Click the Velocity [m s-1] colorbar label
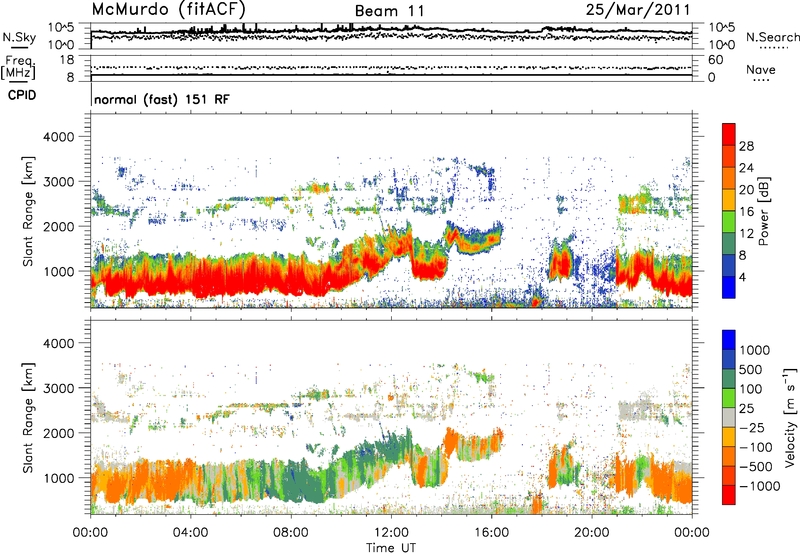Viewport: 800px width, 554px height. coord(790,417)
